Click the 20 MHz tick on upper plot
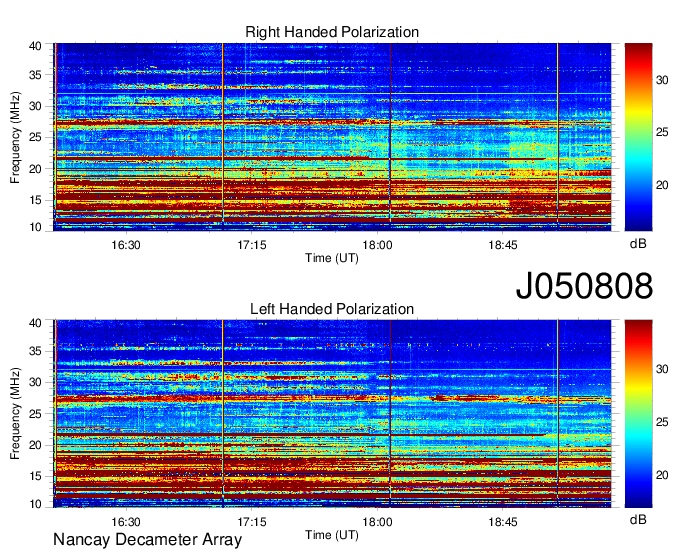This screenshot has width=680, height=552. (36, 169)
